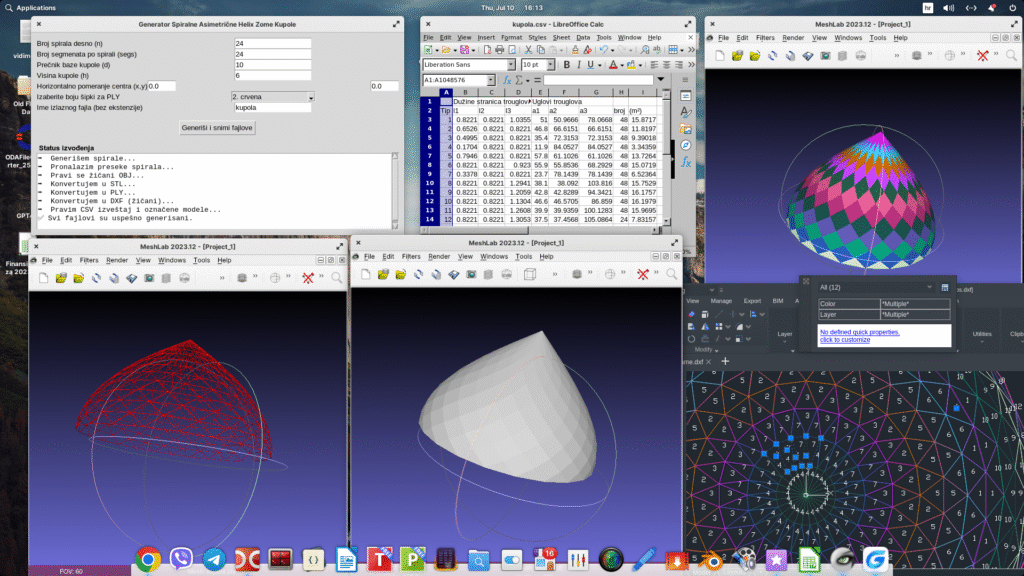Click the volume icon in the top panel

pos(948,8)
